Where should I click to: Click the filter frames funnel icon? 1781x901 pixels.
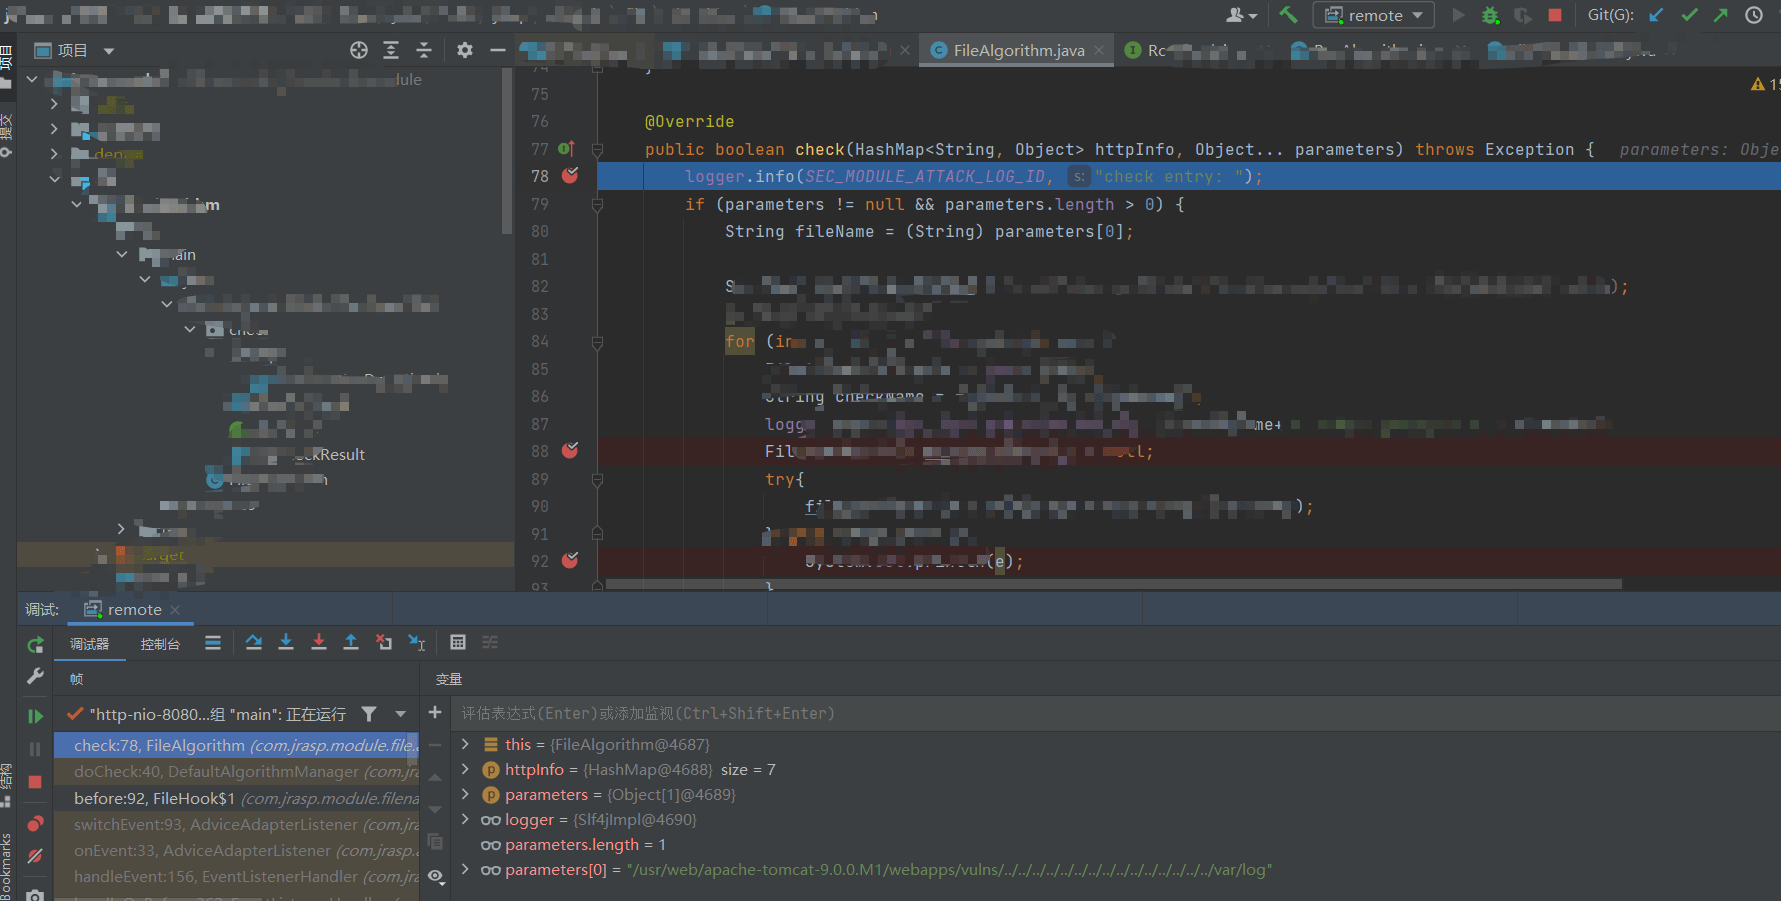click(x=369, y=714)
